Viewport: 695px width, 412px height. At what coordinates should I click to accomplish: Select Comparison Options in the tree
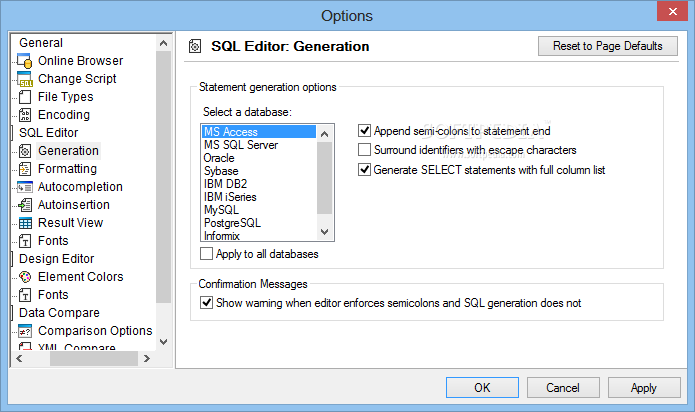[95, 331]
